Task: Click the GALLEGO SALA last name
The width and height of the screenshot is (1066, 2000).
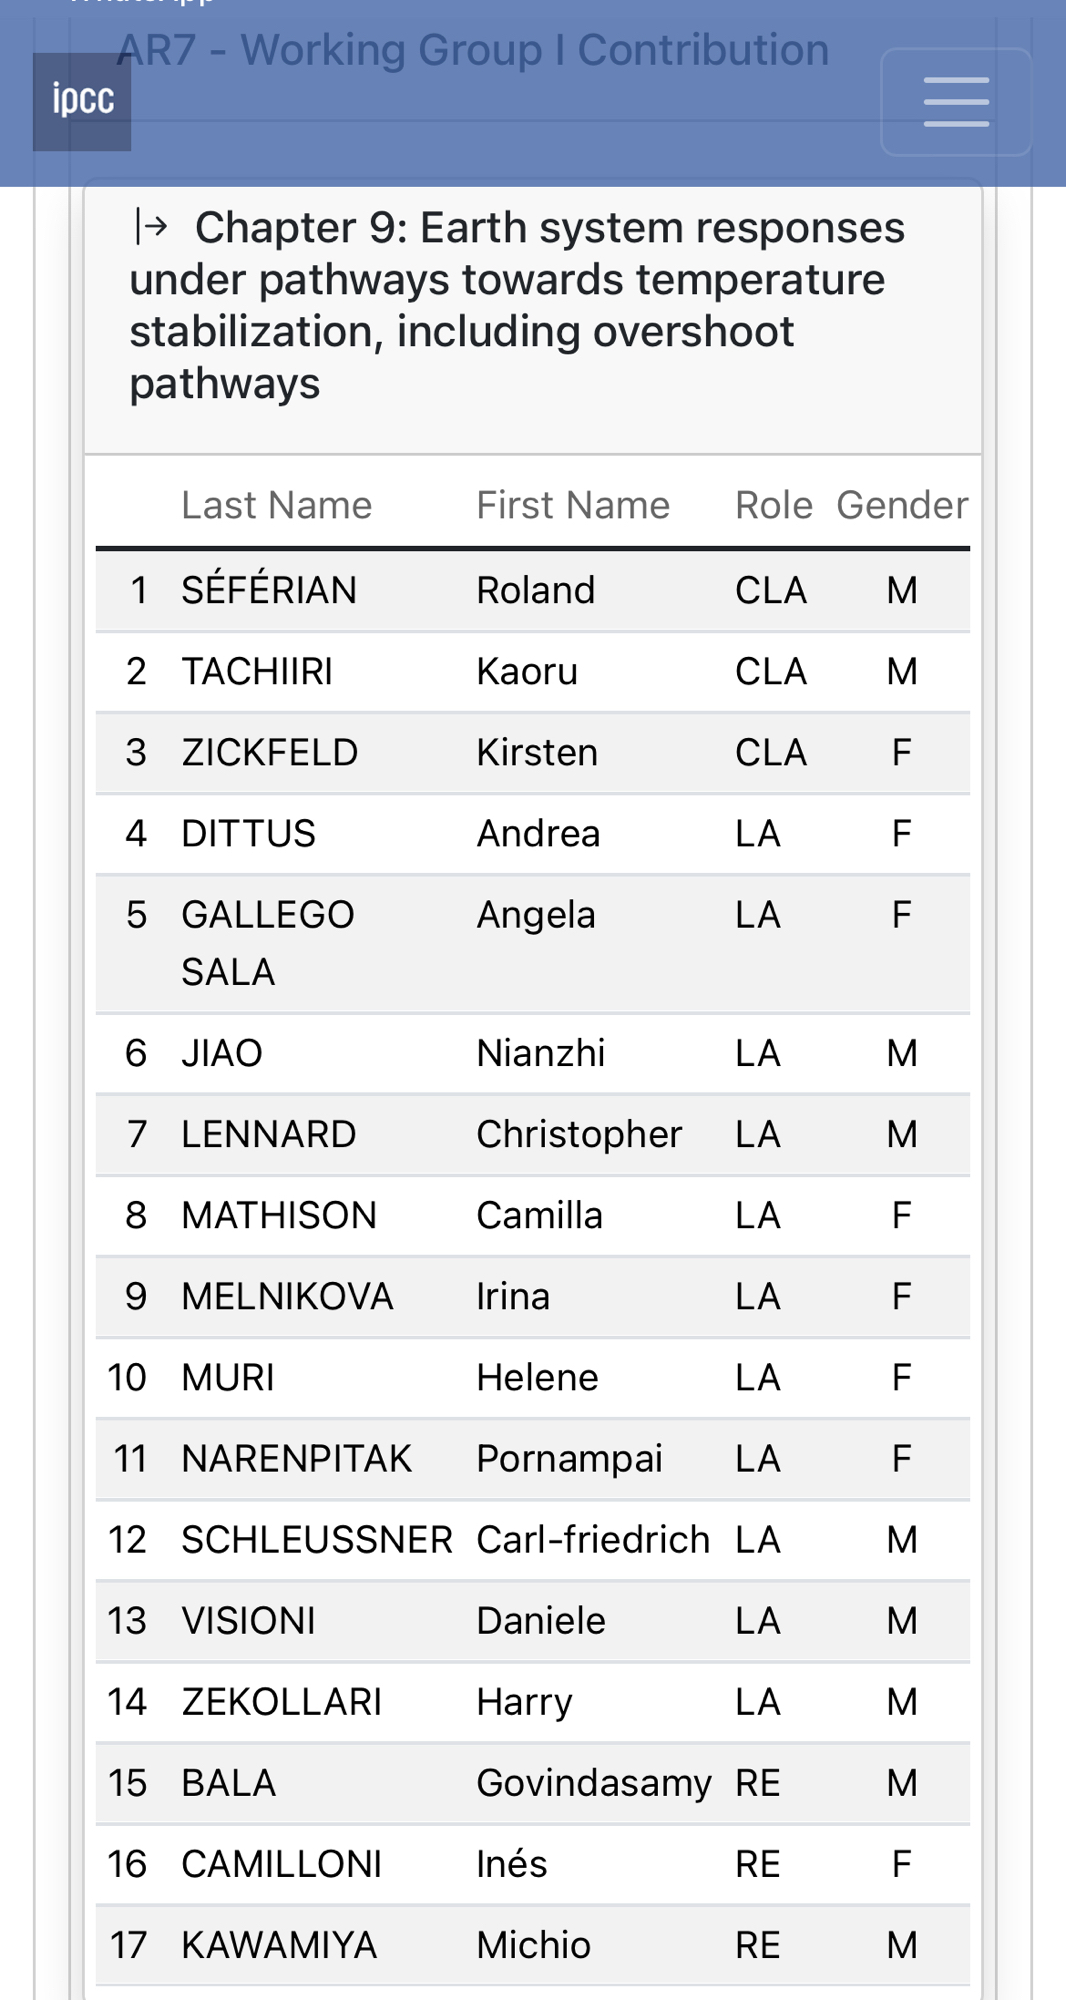Action: pyautogui.click(x=267, y=943)
